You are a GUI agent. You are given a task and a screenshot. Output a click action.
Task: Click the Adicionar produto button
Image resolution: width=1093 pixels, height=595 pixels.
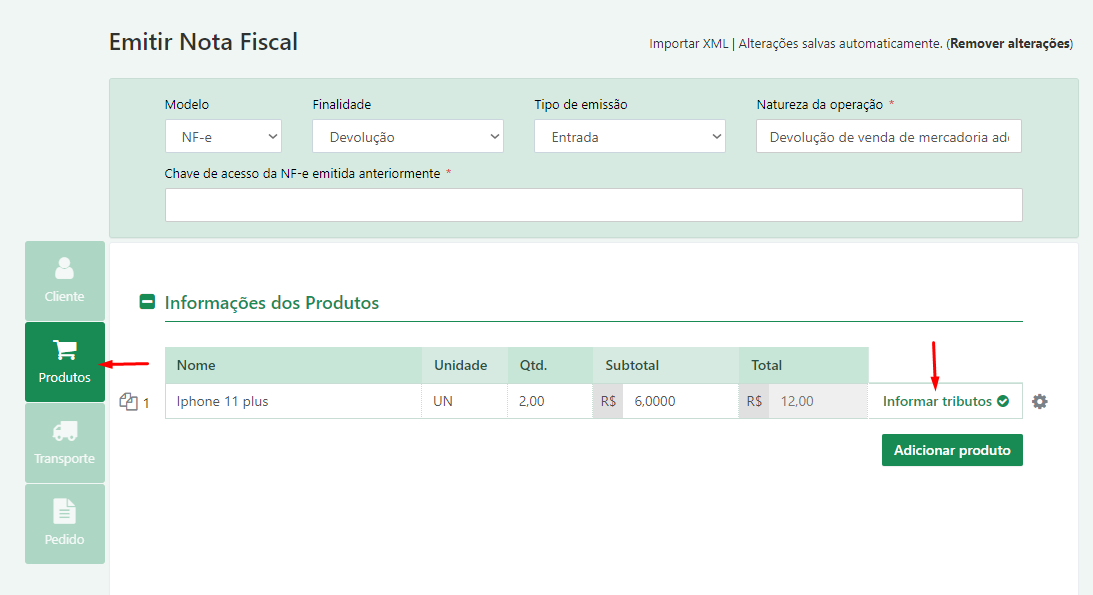[x=952, y=450]
